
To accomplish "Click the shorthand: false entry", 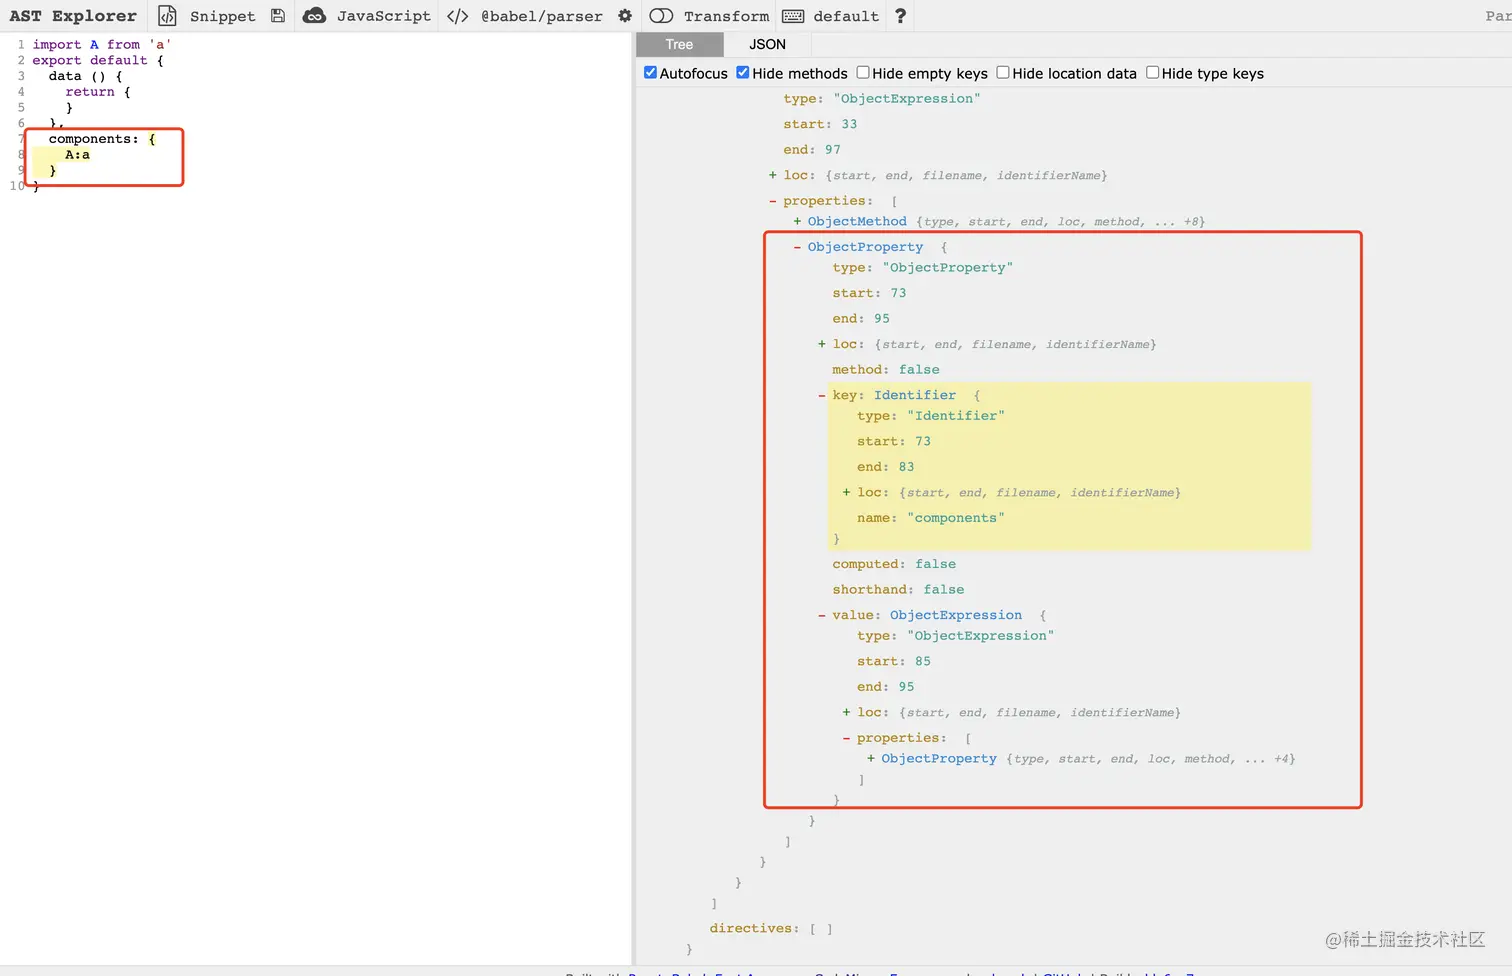I will (898, 590).
